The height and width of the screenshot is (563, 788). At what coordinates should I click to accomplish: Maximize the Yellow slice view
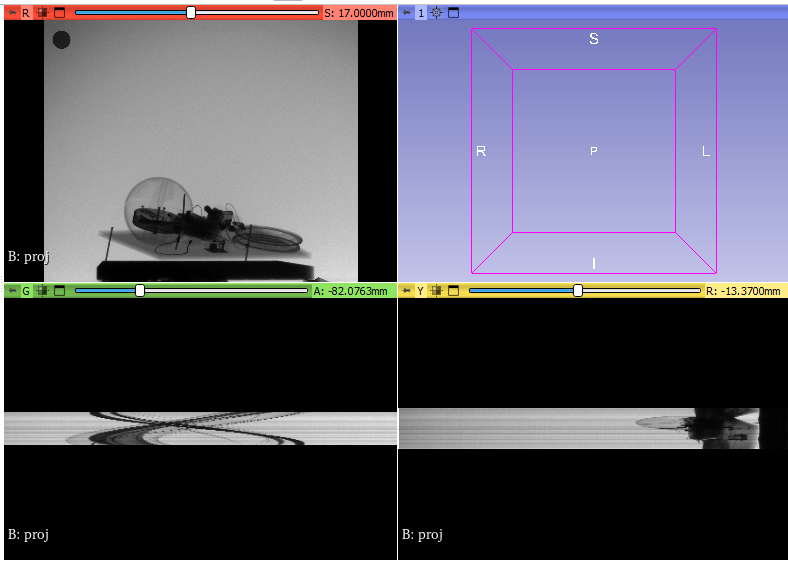tap(453, 290)
